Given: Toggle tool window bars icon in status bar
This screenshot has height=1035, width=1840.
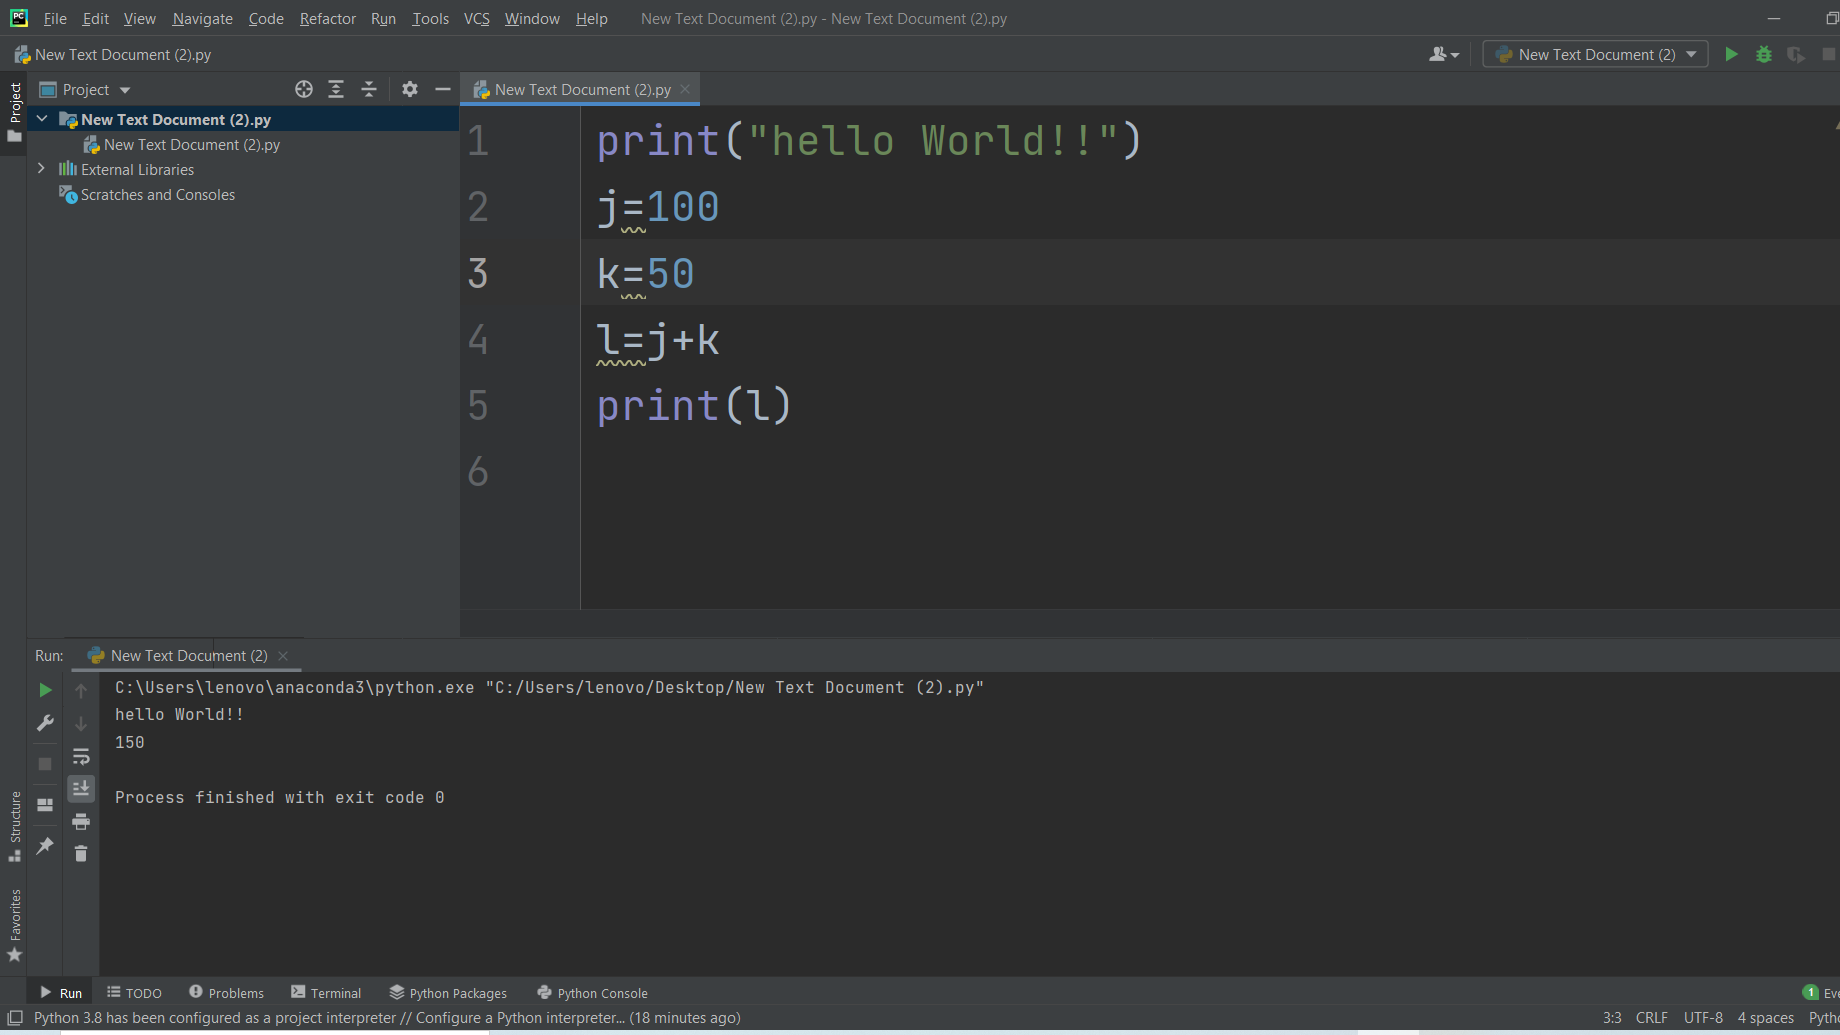Looking at the screenshot, I should click(x=15, y=1018).
